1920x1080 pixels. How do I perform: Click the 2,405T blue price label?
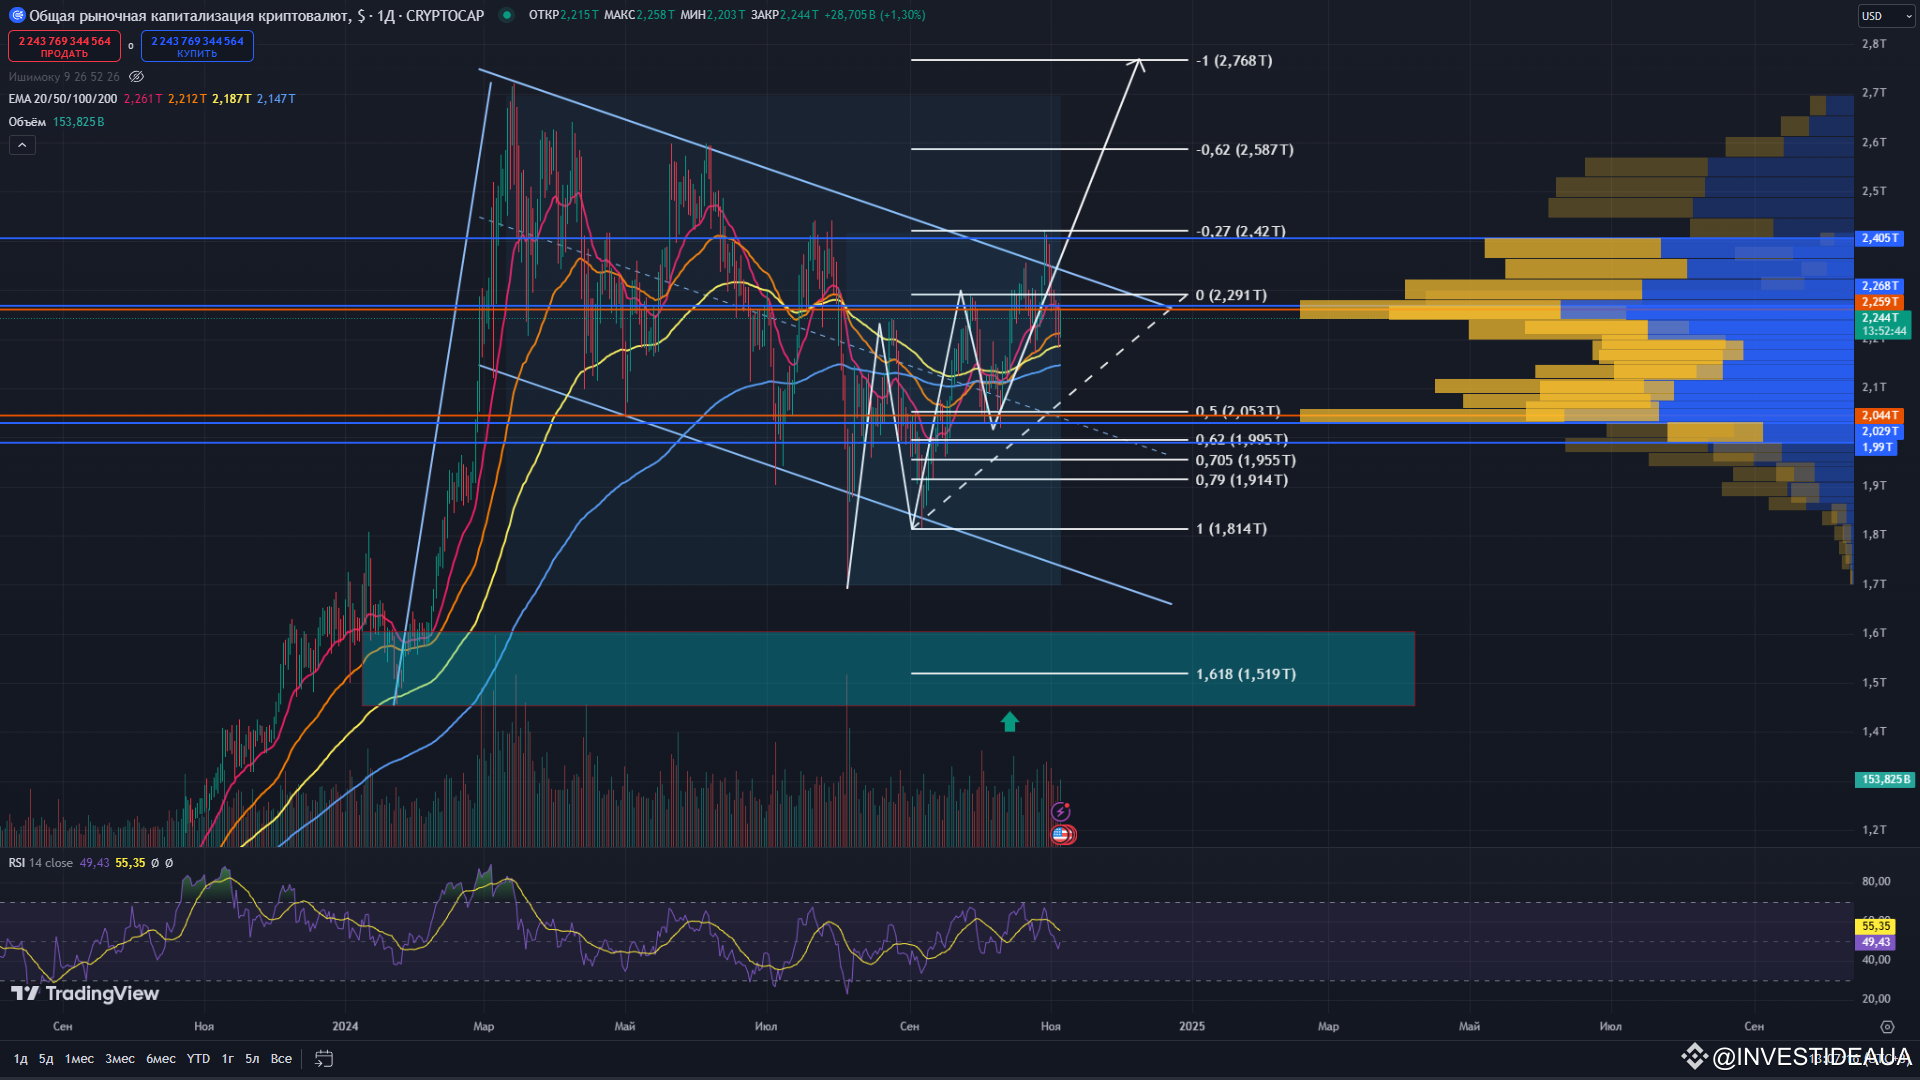pyautogui.click(x=1880, y=238)
